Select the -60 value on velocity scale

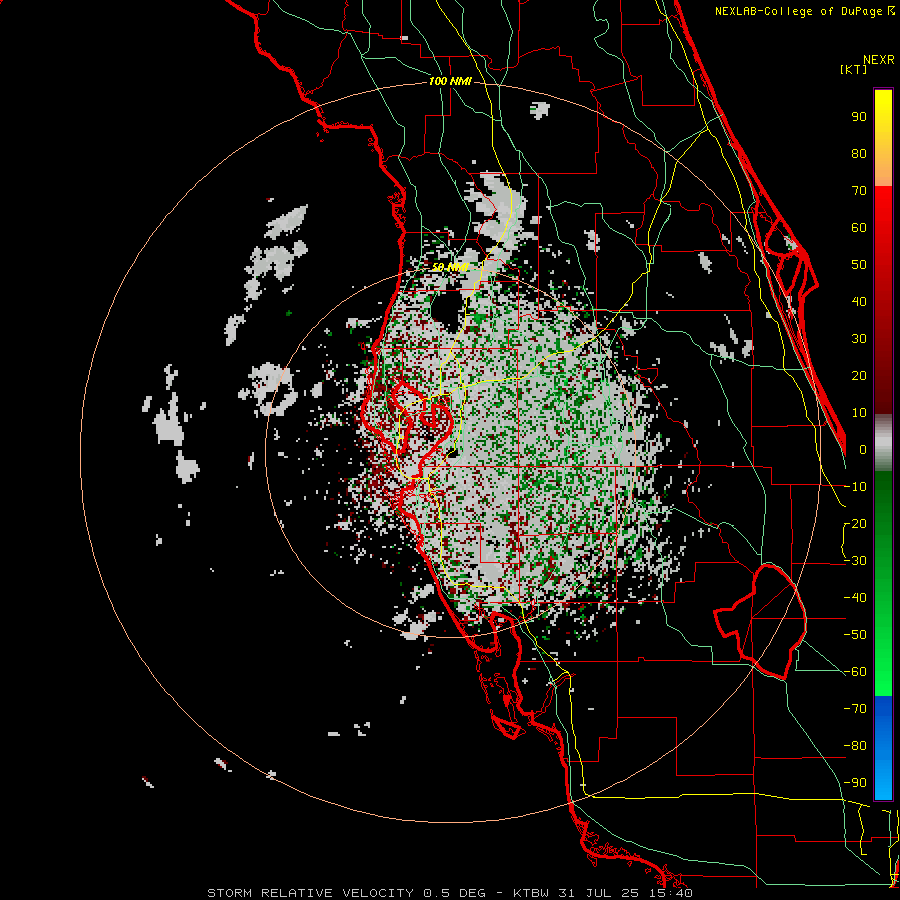(x=855, y=672)
